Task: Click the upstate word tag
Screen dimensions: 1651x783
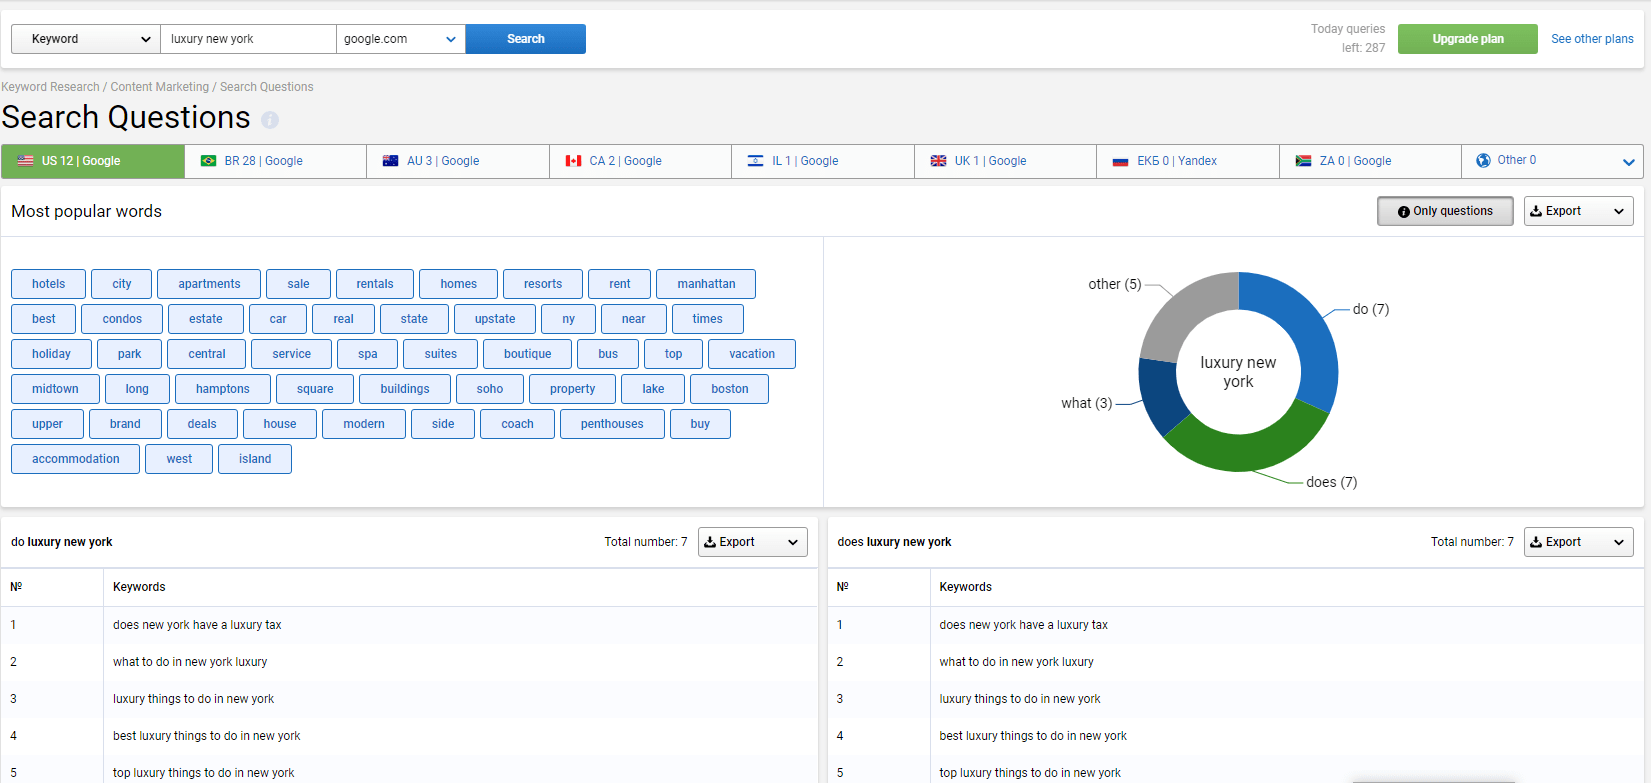Action: click(495, 319)
